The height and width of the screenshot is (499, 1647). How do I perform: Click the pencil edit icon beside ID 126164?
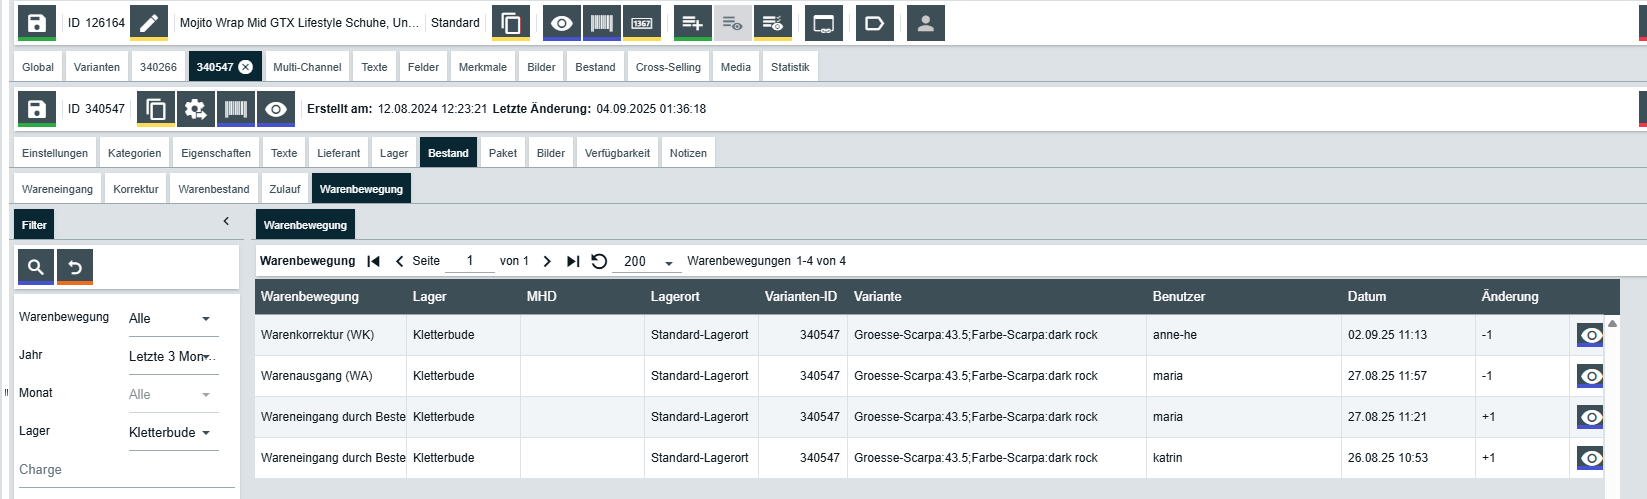(x=149, y=23)
